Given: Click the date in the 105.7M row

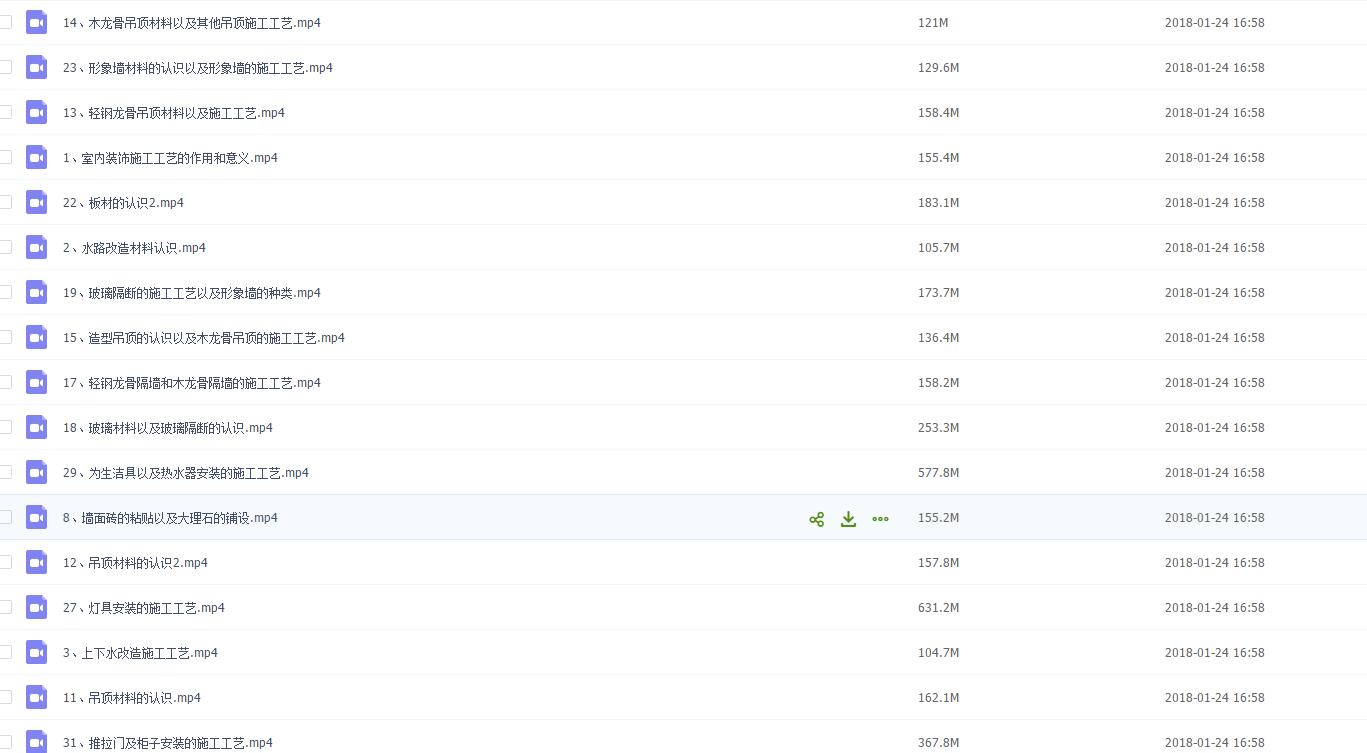Looking at the screenshot, I should point(1215,247).
